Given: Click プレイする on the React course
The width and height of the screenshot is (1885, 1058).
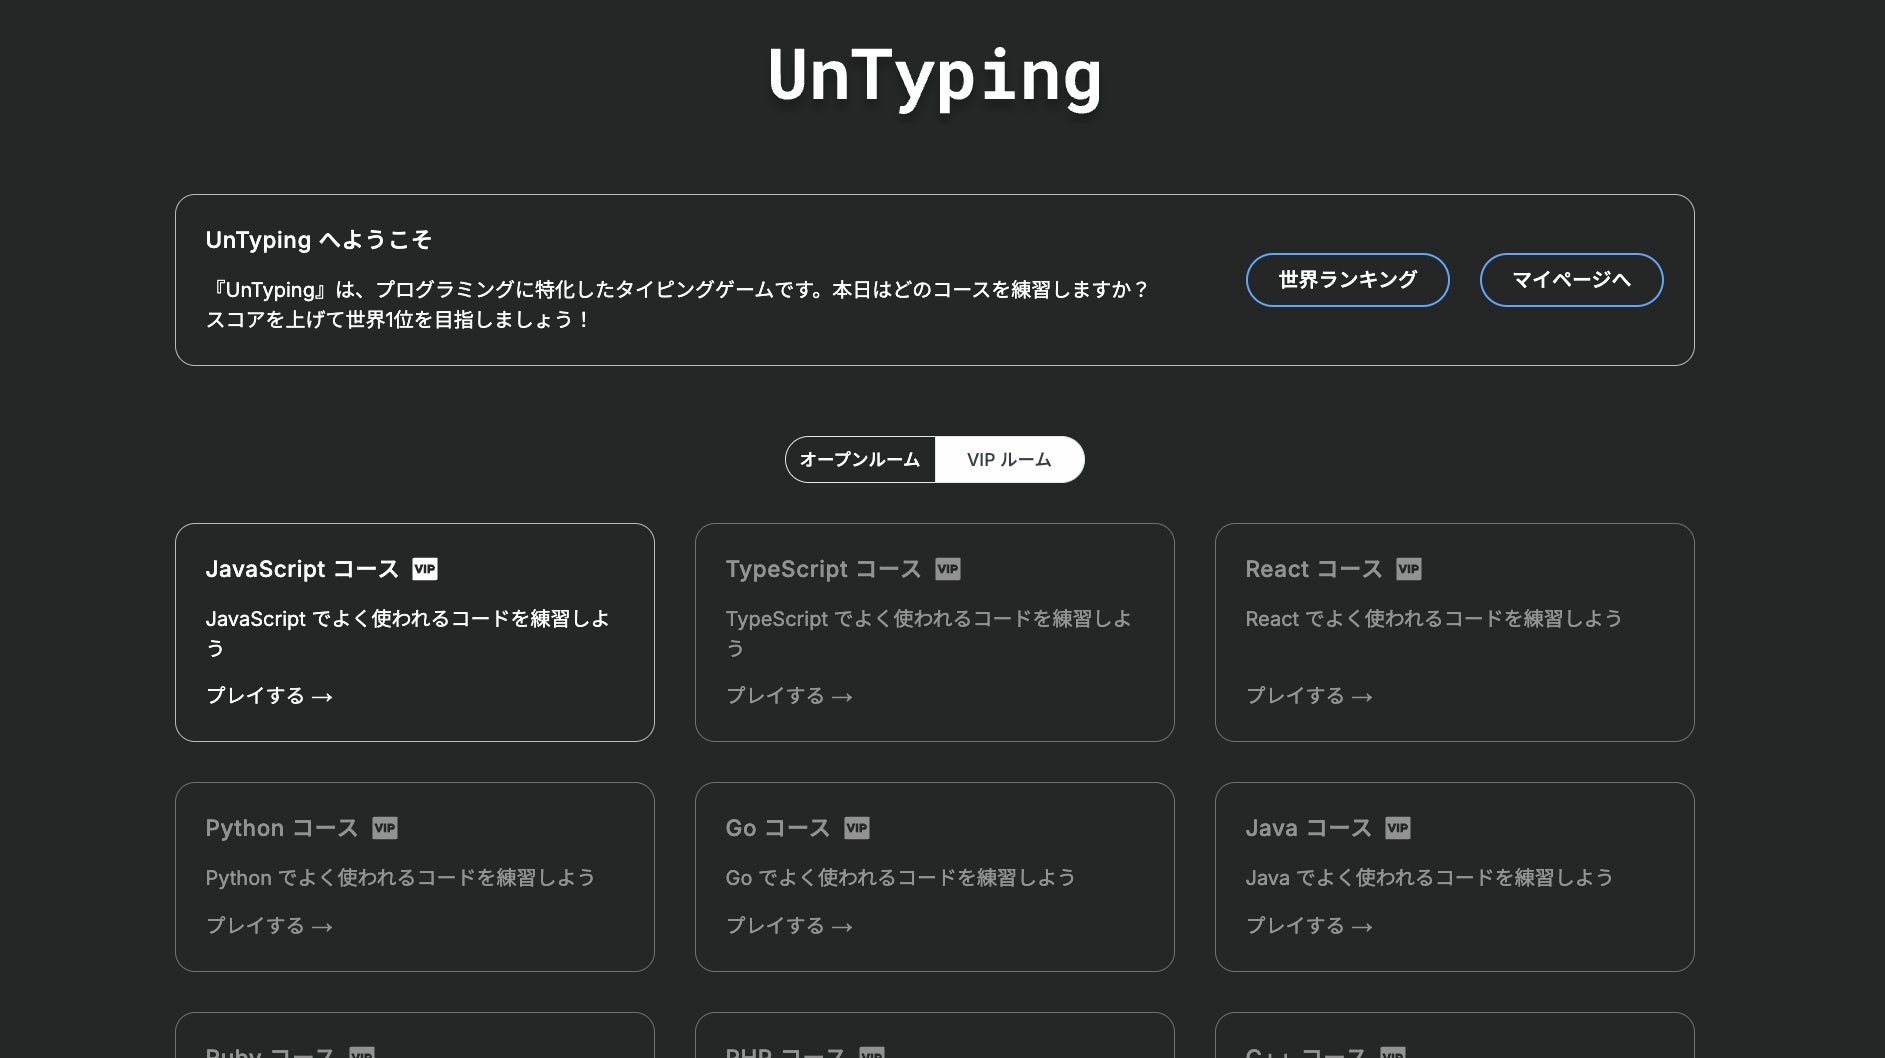Looking at the screenshot, I should (1309, 696).
